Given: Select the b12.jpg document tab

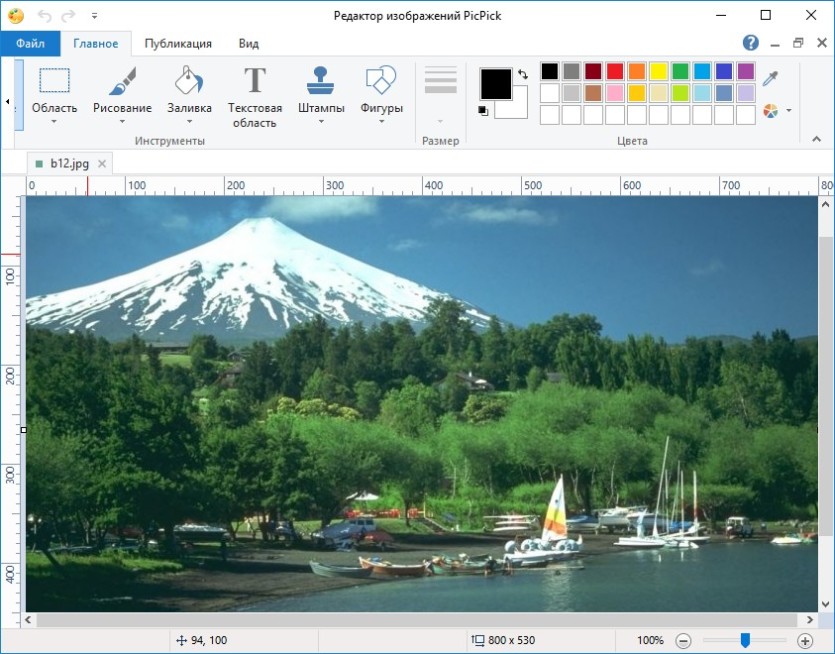Looking at the screenshot, I should (69, 164).
